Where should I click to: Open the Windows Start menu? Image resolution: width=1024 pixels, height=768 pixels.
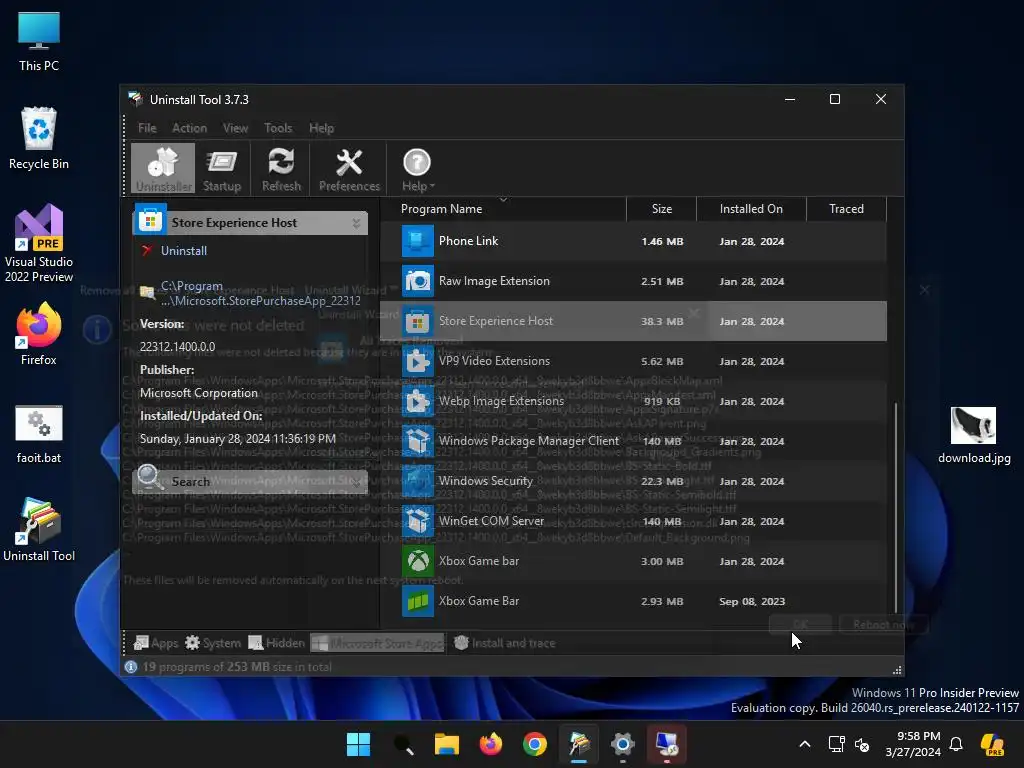pos(358,744)
